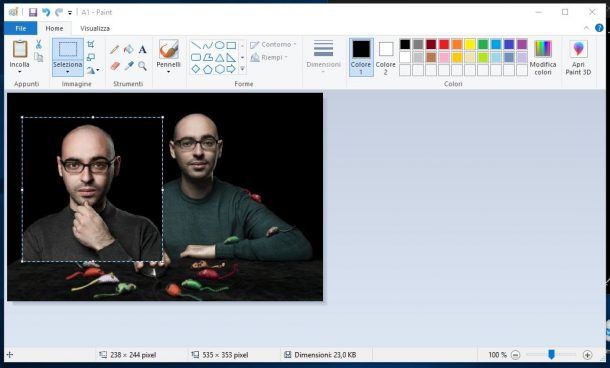Click the zoom in plus button
Screen dimensions: 610x368
click(x=587, y=355)
